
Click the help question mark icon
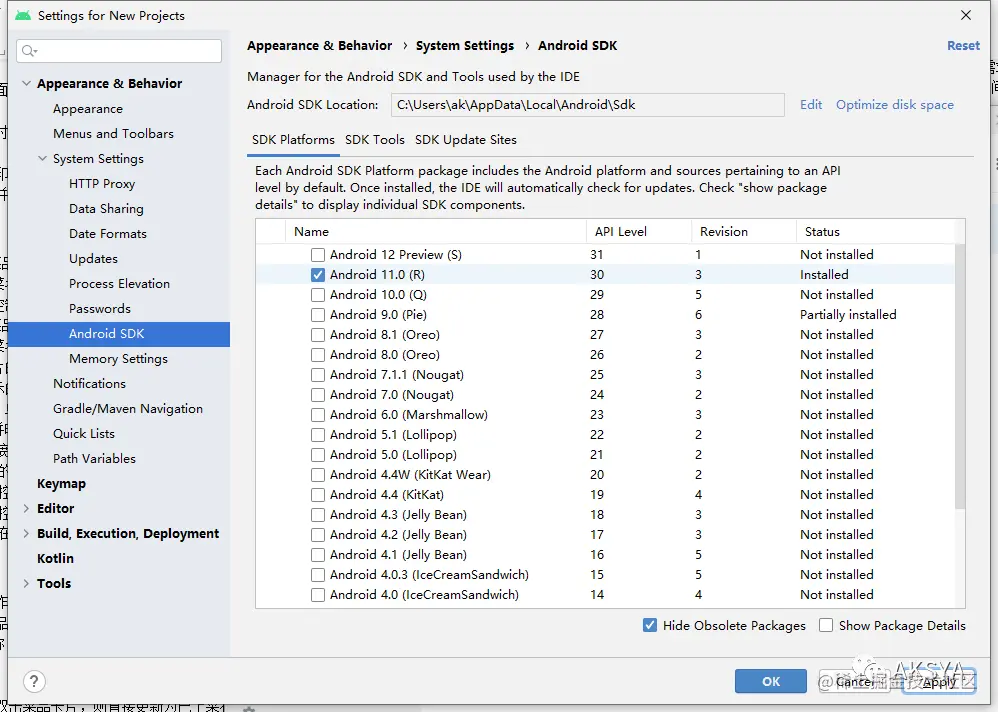tap(34, 681)
